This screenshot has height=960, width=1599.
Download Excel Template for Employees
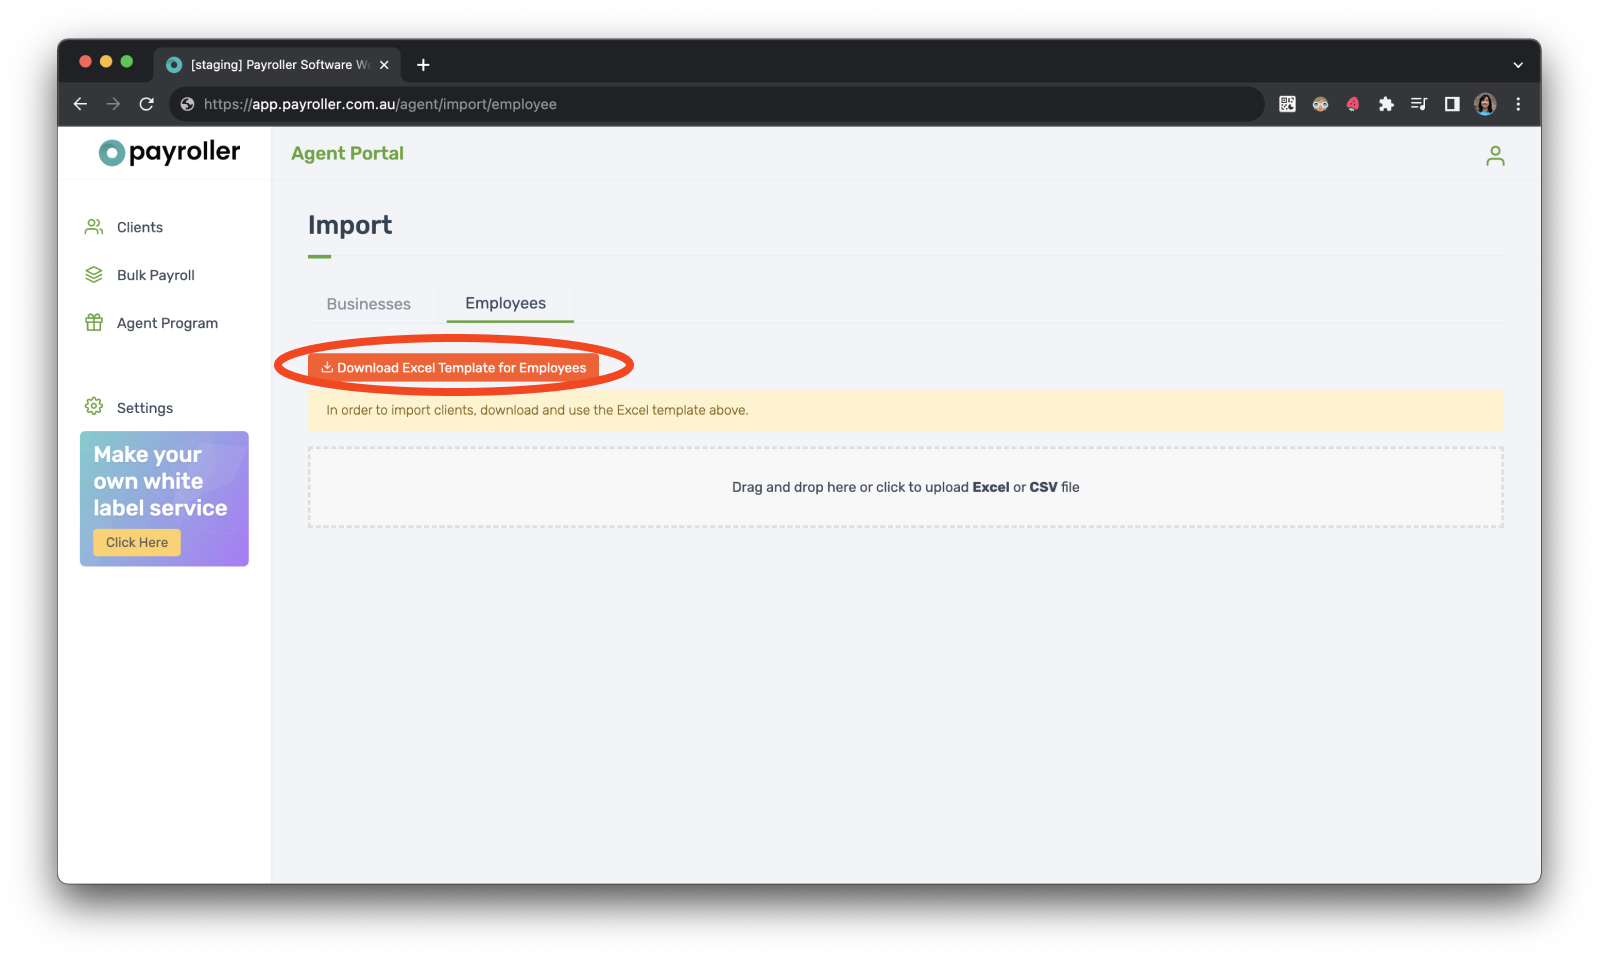click(453, 367)
